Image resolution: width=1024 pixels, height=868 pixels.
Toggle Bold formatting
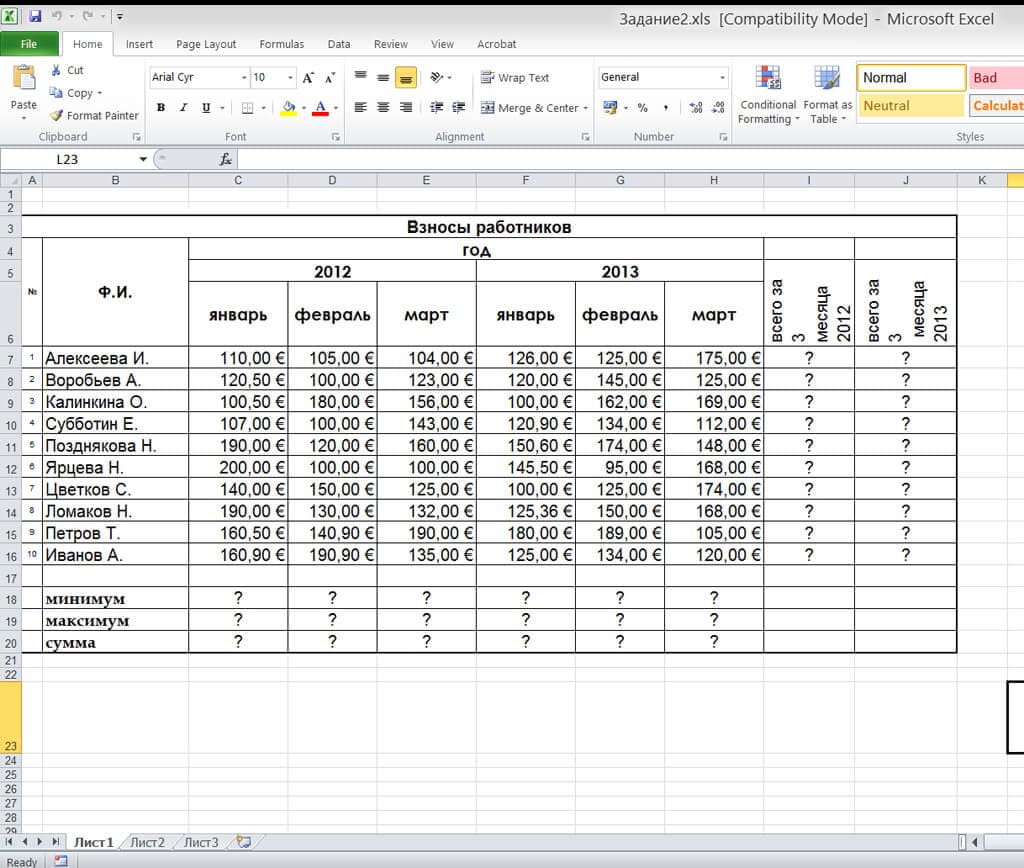(x=161, y=108)
